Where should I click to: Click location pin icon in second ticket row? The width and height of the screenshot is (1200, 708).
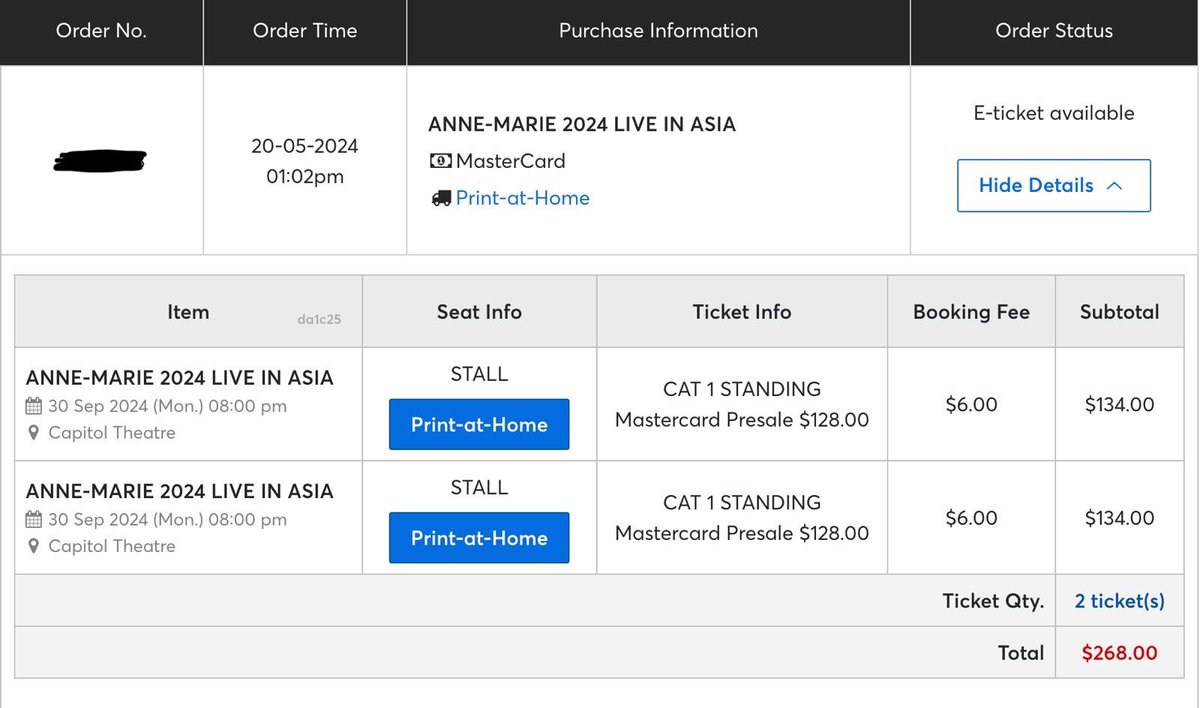(34, 546)
